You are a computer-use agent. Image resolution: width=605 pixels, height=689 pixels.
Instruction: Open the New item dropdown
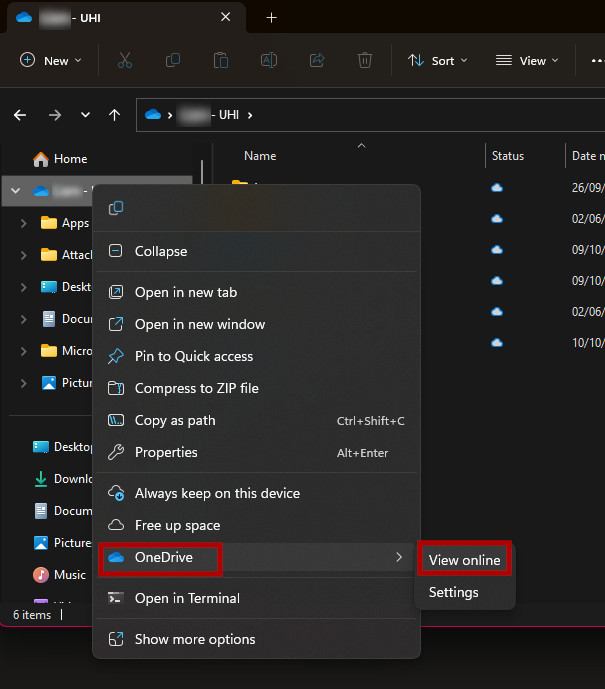51,60
